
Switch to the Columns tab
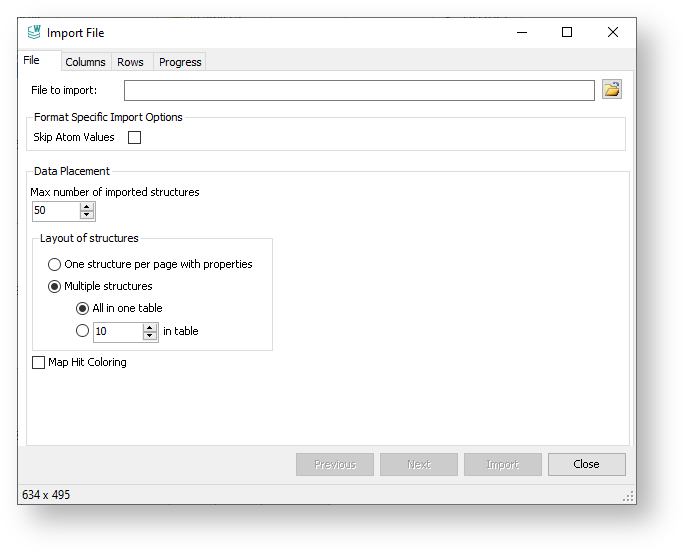pos(85,62)
